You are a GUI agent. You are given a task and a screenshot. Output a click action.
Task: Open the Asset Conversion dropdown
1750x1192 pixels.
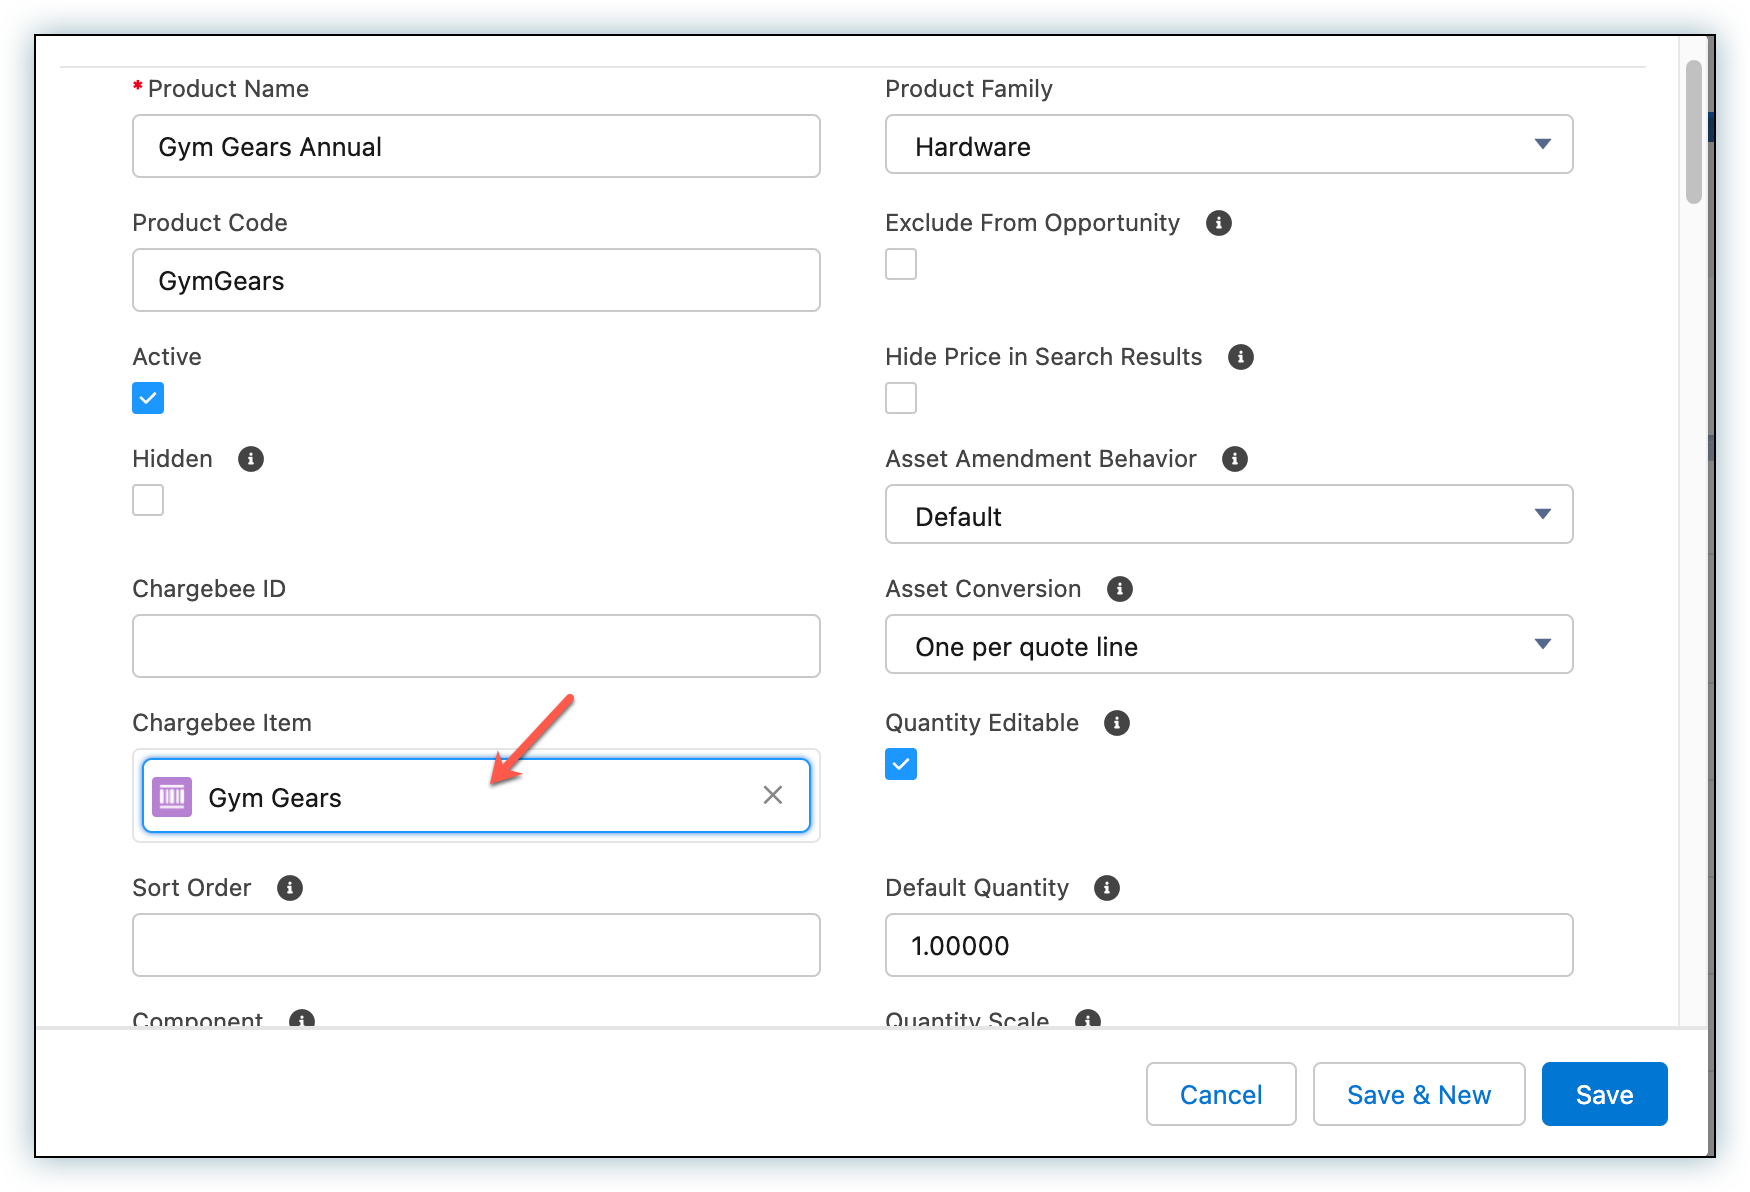(x=1229, y=645)
